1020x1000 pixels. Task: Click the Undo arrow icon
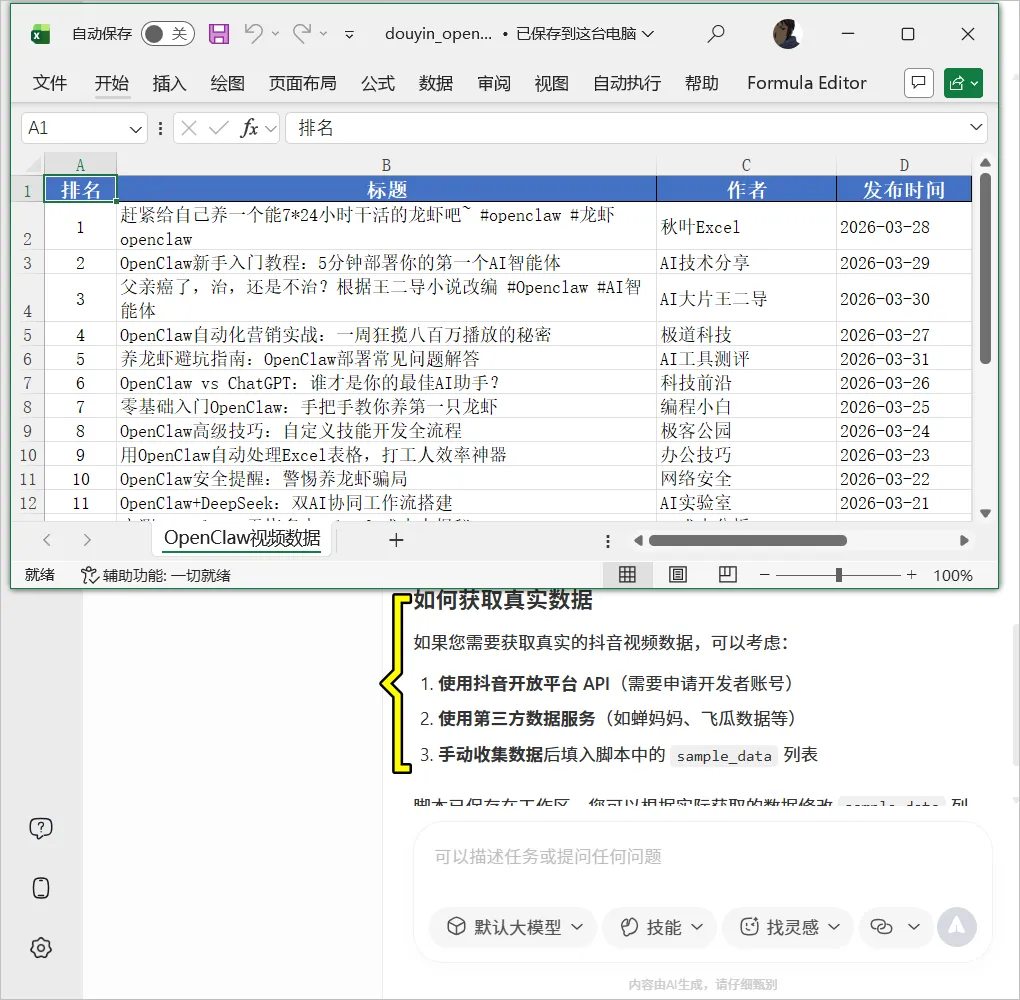(x=254, y=33)
